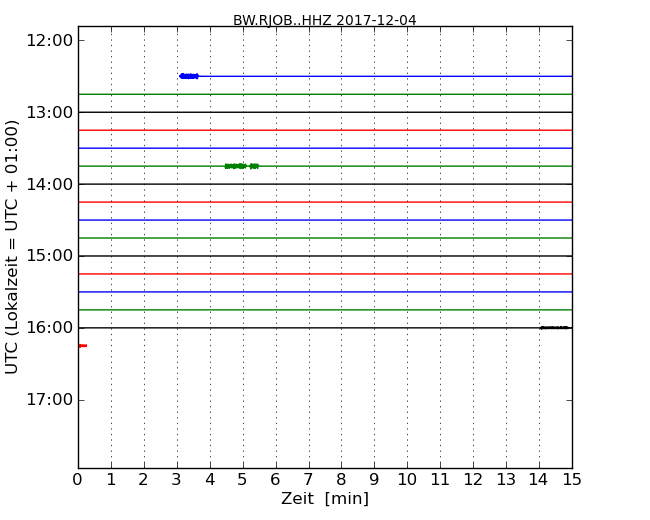Click the x-axis tick label 5

243,480
